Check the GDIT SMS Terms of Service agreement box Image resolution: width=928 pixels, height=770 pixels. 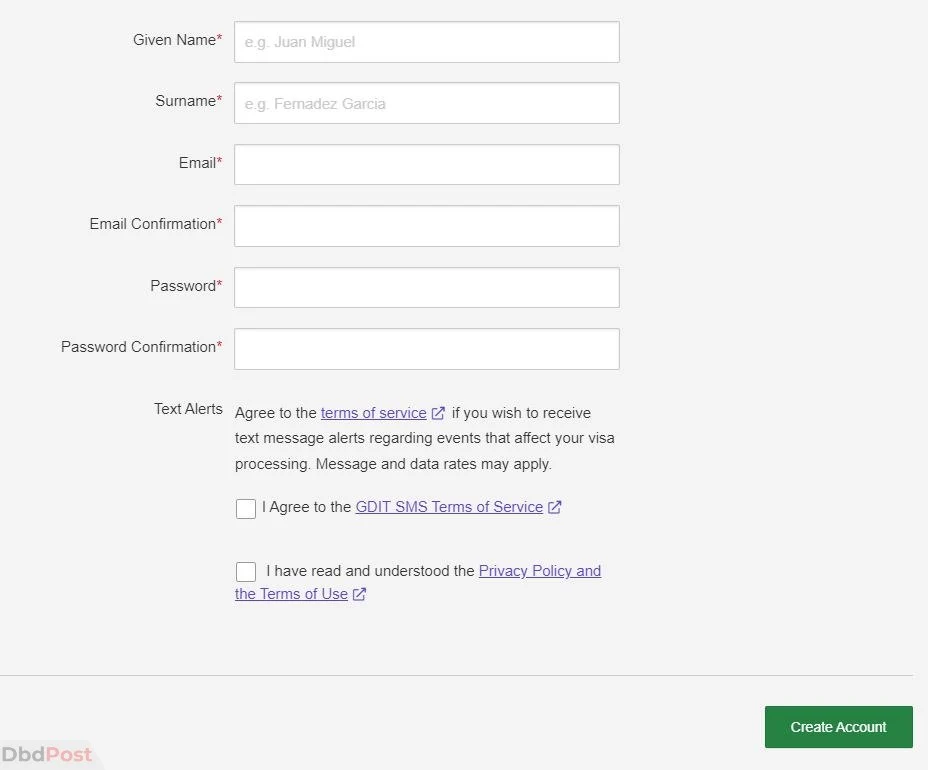(x=246, y=508)
